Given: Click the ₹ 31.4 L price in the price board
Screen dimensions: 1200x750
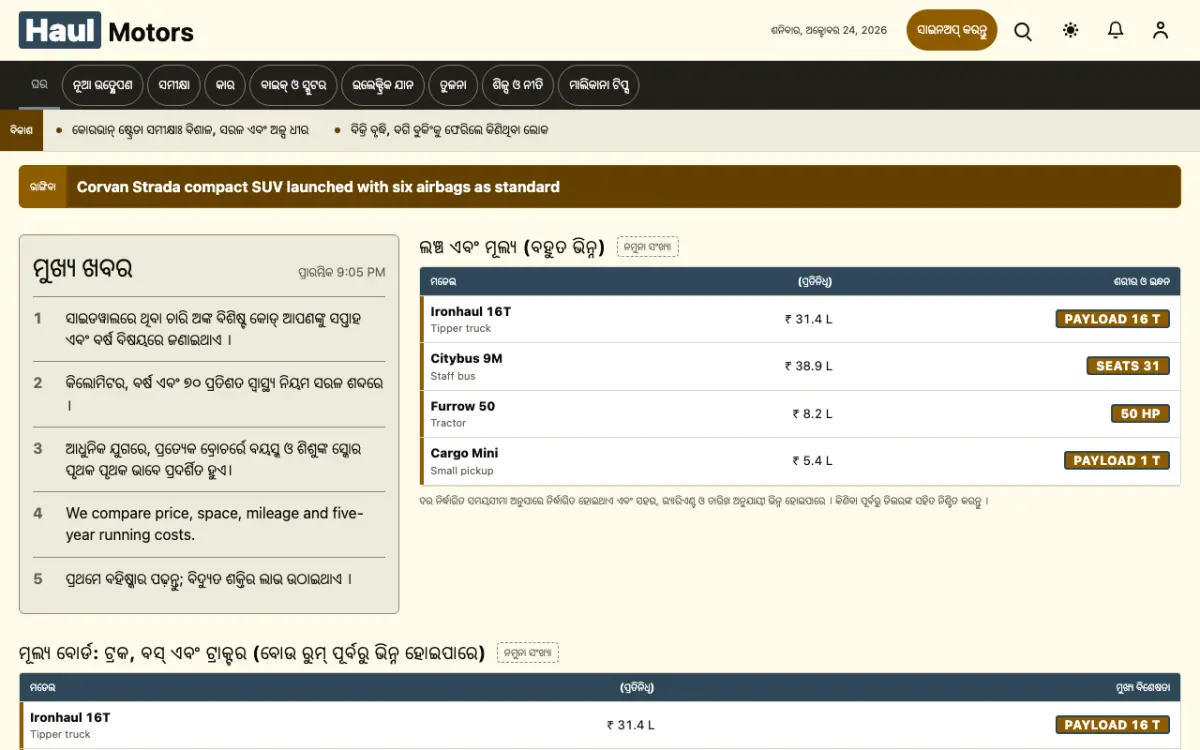Looking at the screenshot, I should point(631,725).
